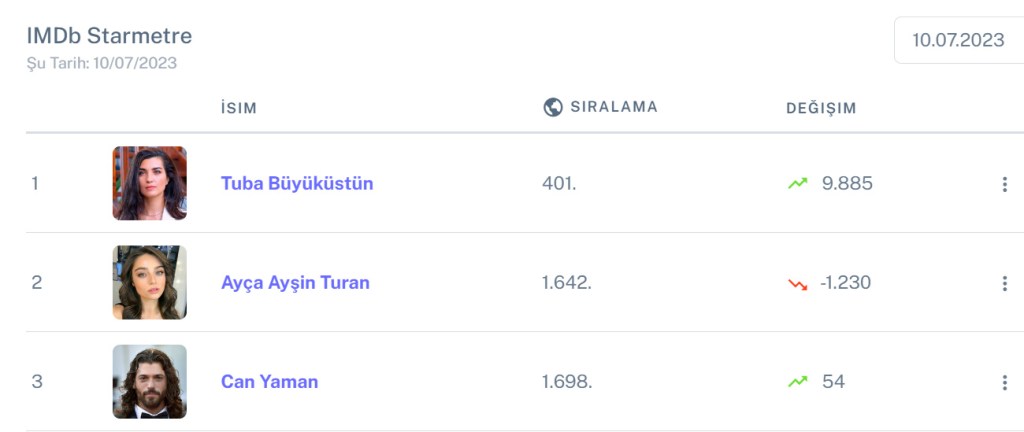The image size is (1024, 432).
Task: Open the options menu for Tuba Büyüküstün
Action: coord(1004,184)
